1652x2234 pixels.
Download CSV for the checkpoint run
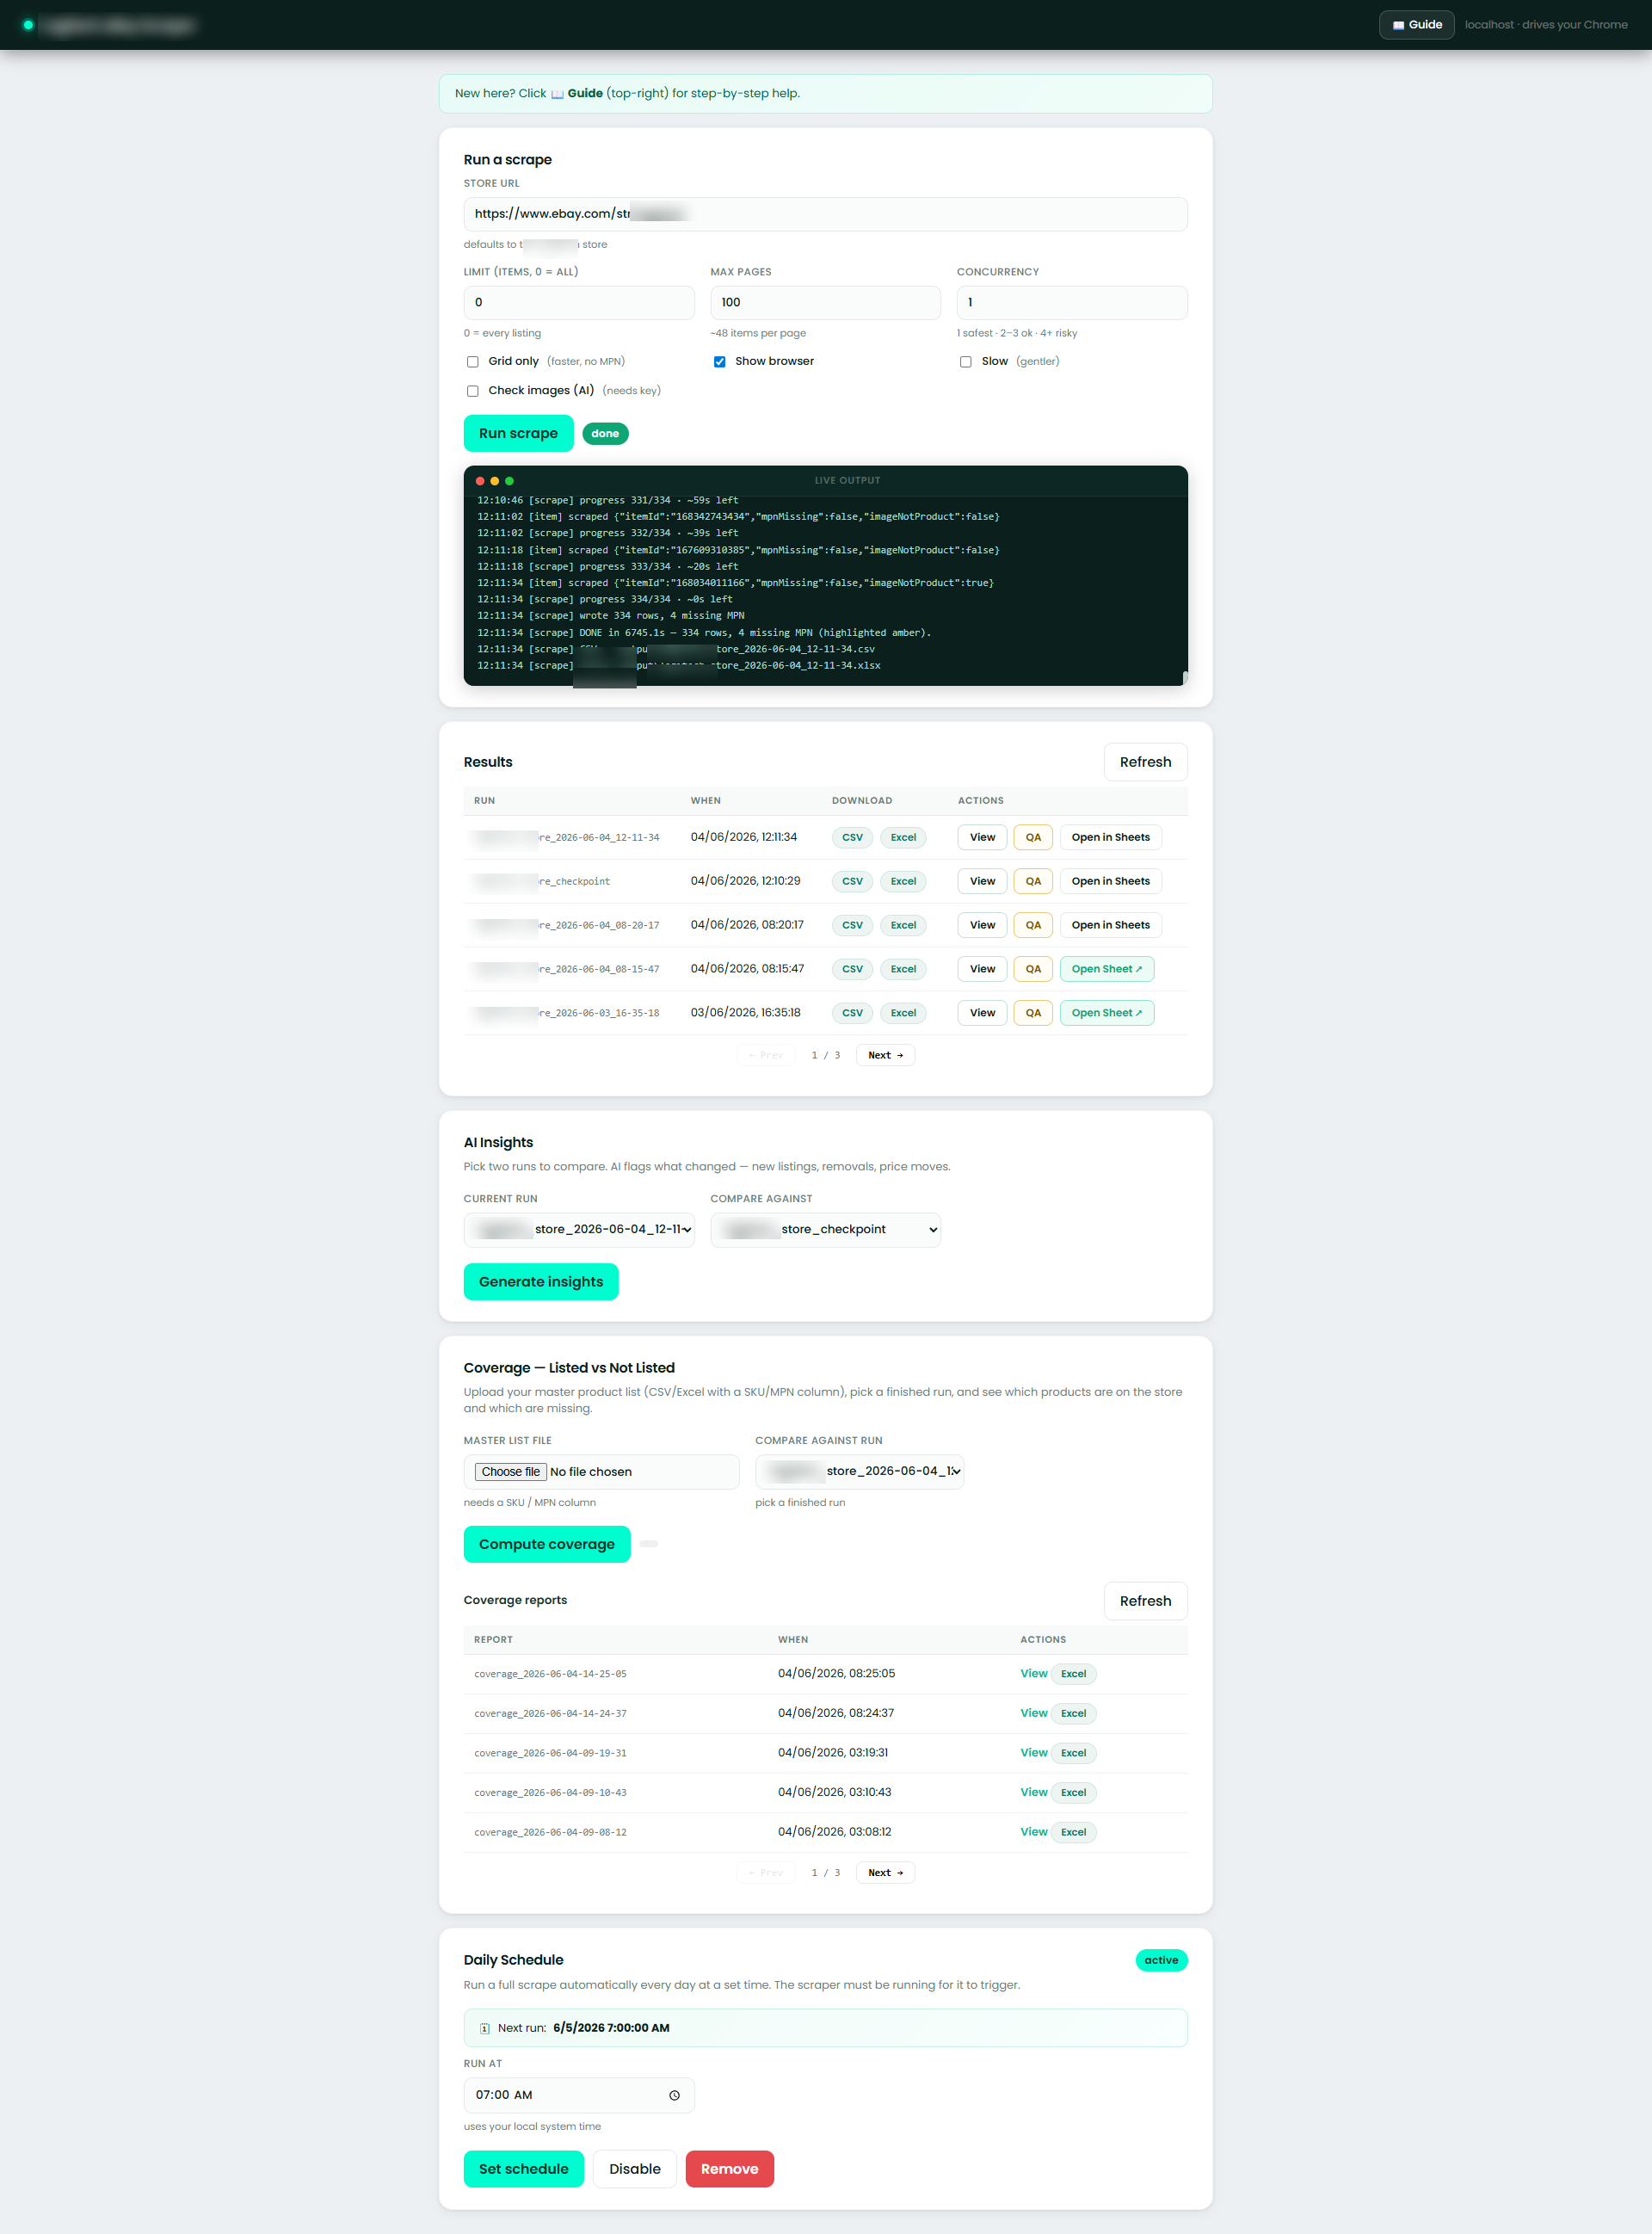pos(852,882)
